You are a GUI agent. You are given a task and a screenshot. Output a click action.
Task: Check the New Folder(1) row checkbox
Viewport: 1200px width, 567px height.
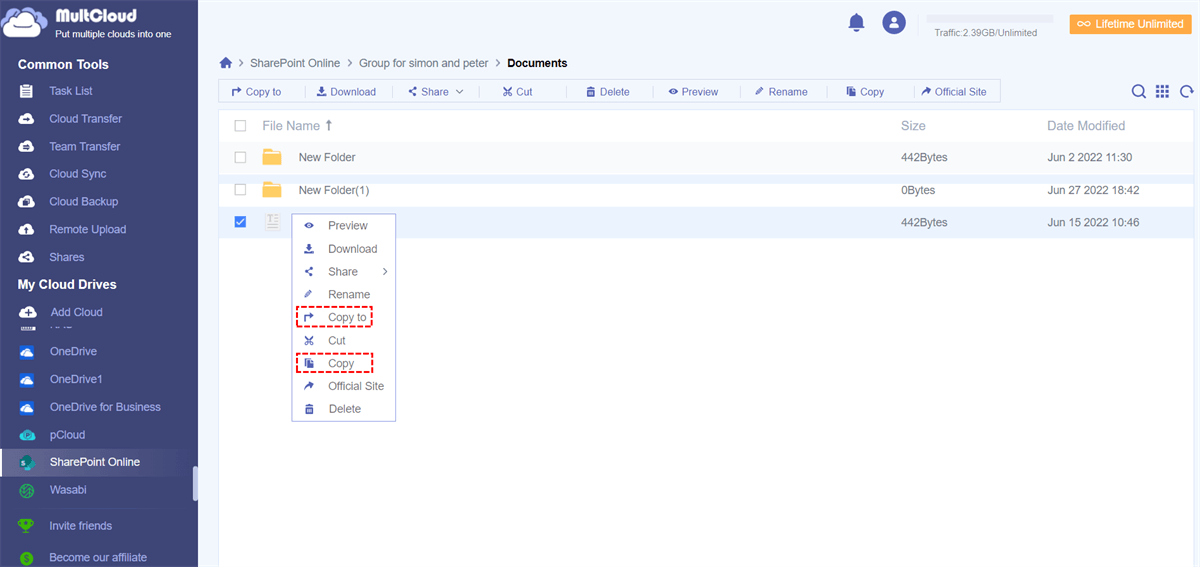tap(240, 189)
